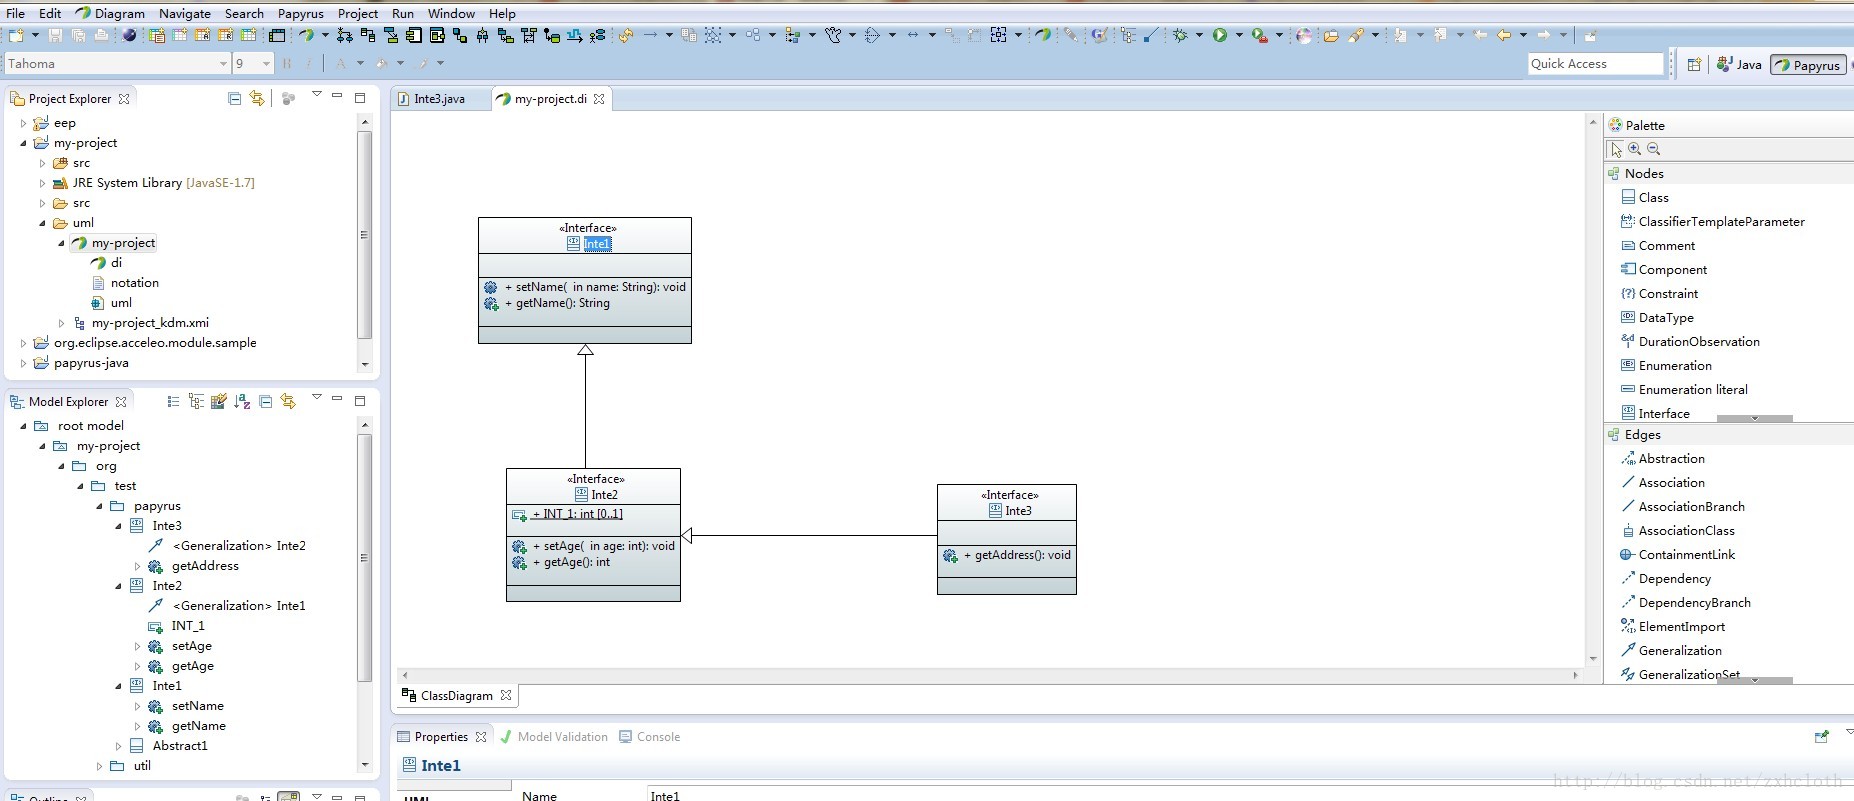The width and height of the screenshot is (1854, 801).
Task: Expand the util package node
Action: pos(99,766)
